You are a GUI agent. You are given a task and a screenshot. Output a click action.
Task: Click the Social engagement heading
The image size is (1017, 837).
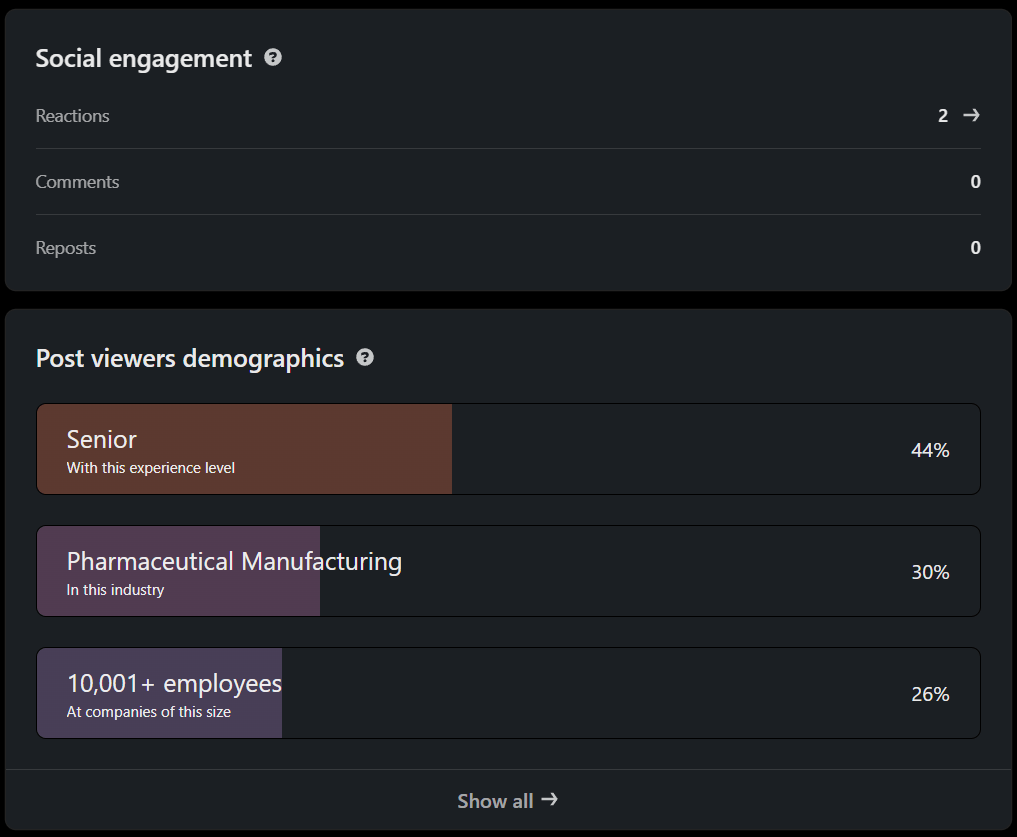pos(144,59)
